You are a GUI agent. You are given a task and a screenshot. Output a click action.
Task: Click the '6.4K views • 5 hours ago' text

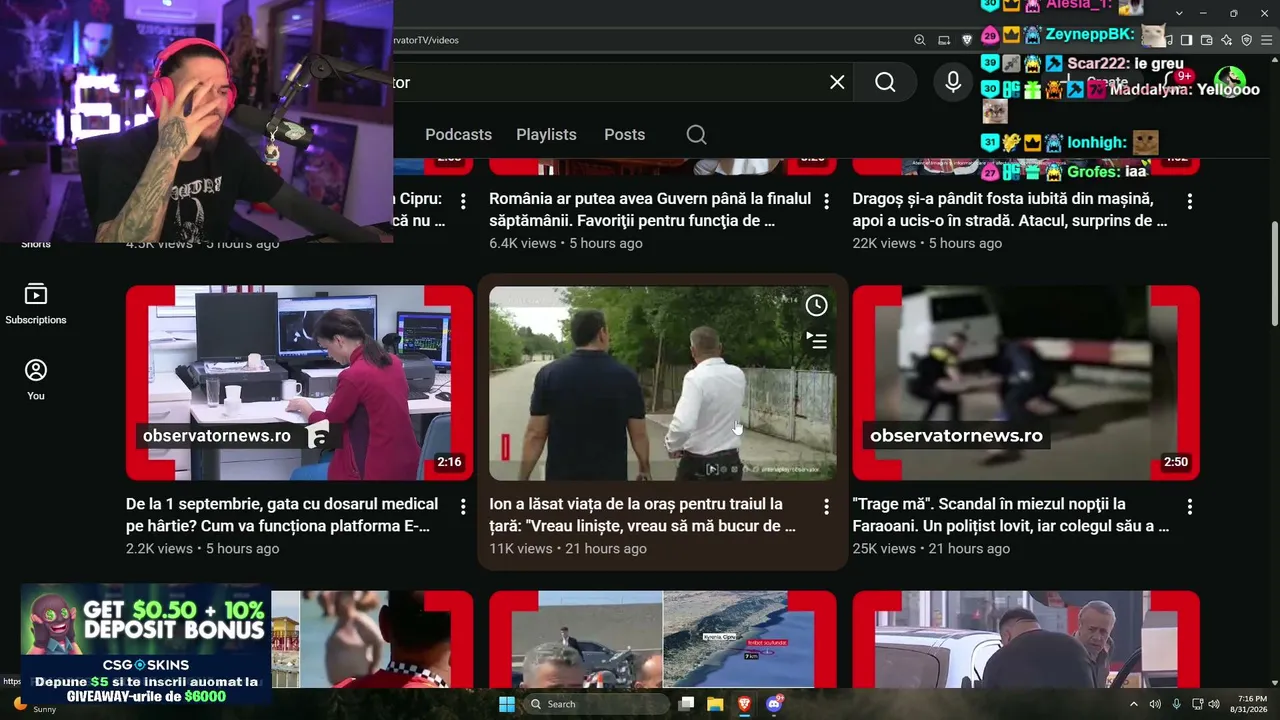566,243
